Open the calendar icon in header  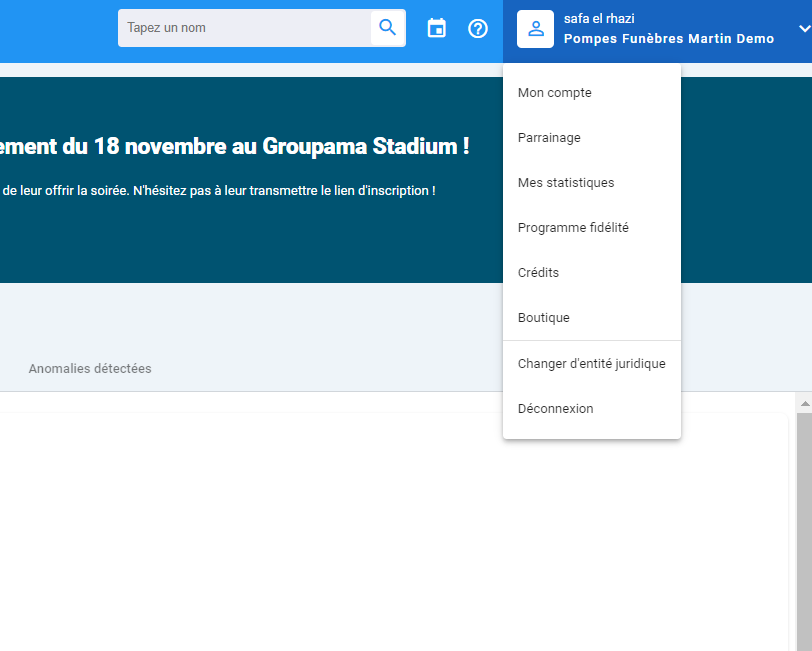tap(437, 28)
